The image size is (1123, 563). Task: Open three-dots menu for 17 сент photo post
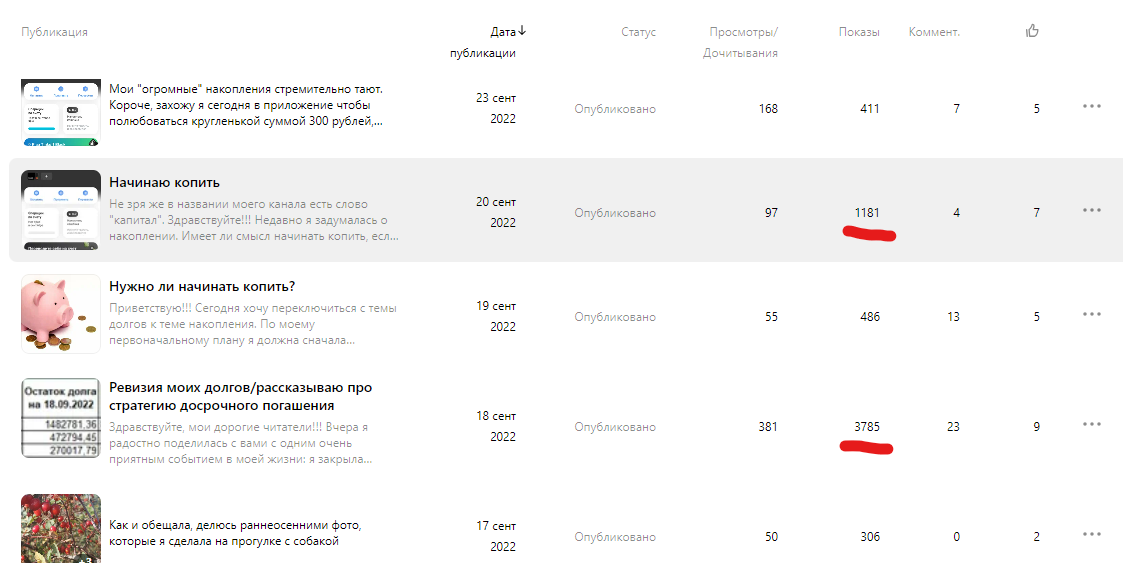(x=1091, y=534)
